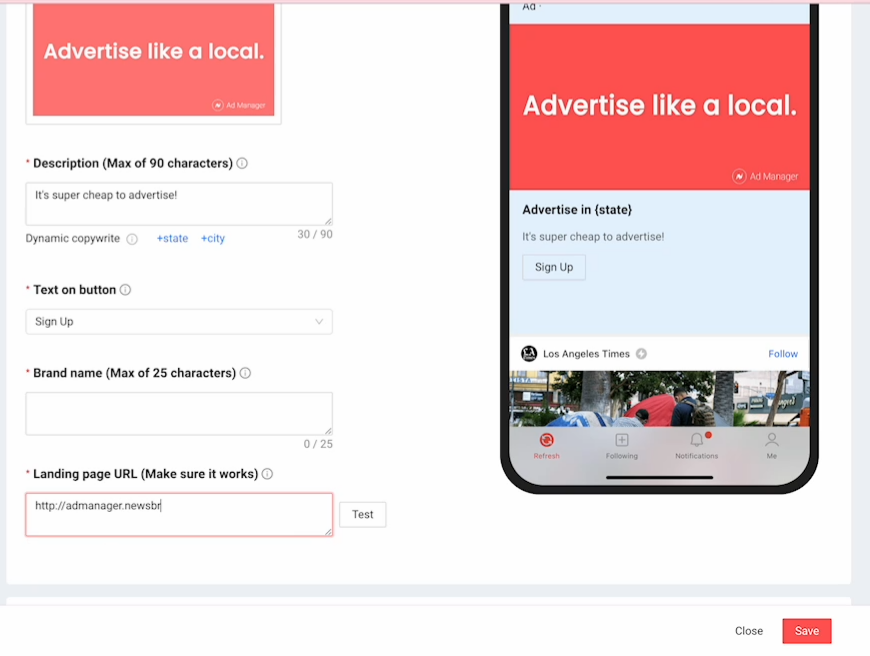This screenshot has width=870, height=656.
Task: Tap Following icon in phone preview
Action: click(621, 441)
